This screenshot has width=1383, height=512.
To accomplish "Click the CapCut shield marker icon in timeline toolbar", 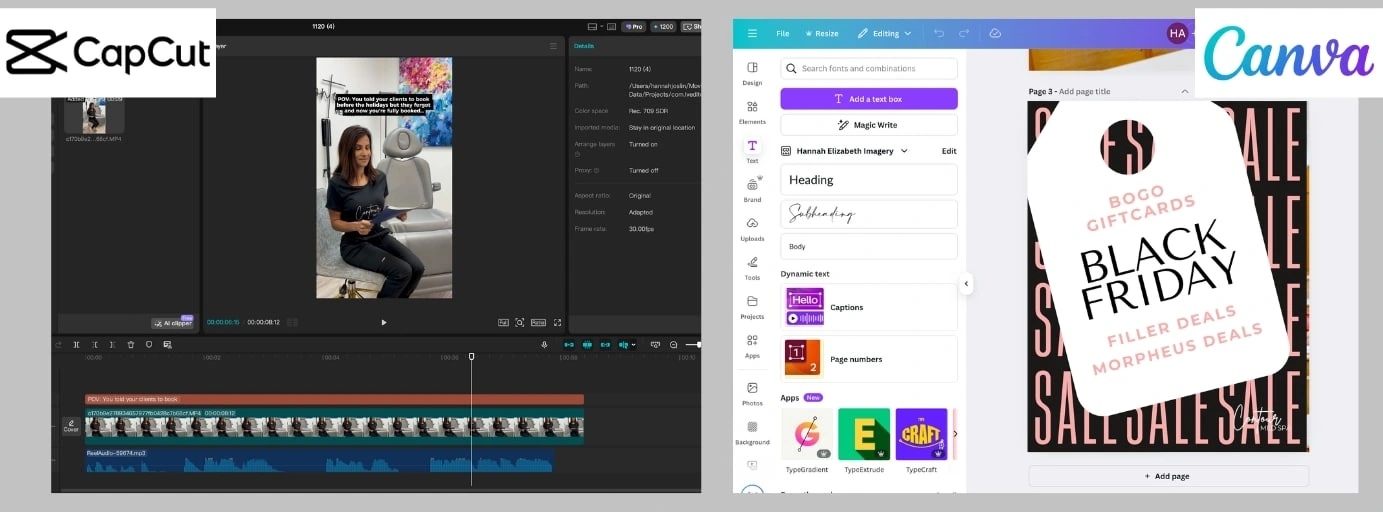I will pos(149,344).
